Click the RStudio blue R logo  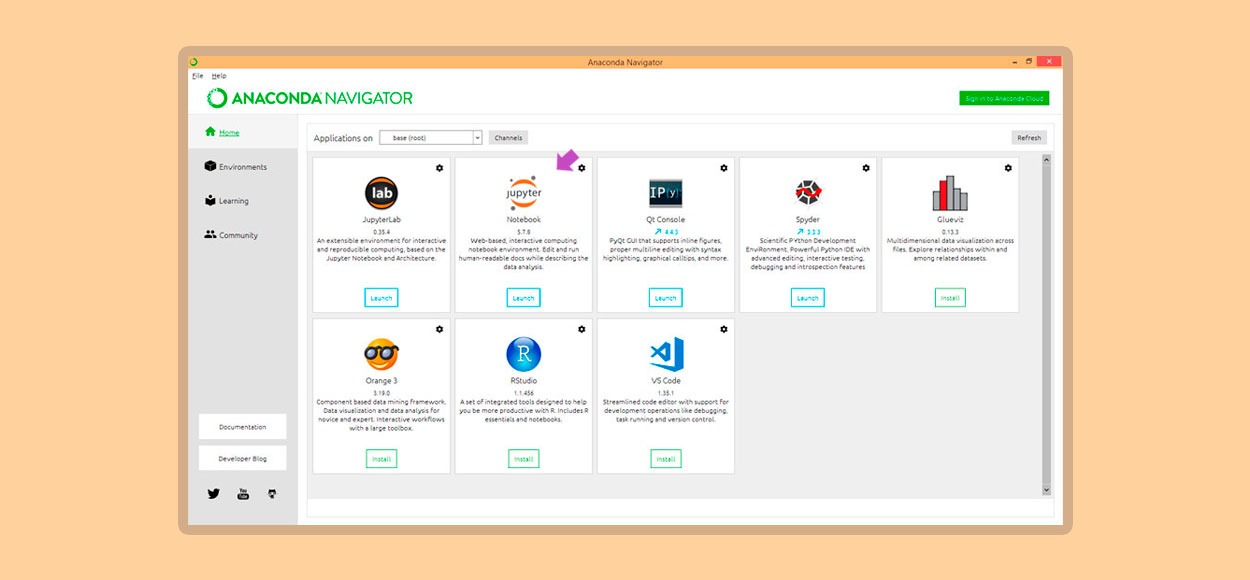[x=524, y=354]
